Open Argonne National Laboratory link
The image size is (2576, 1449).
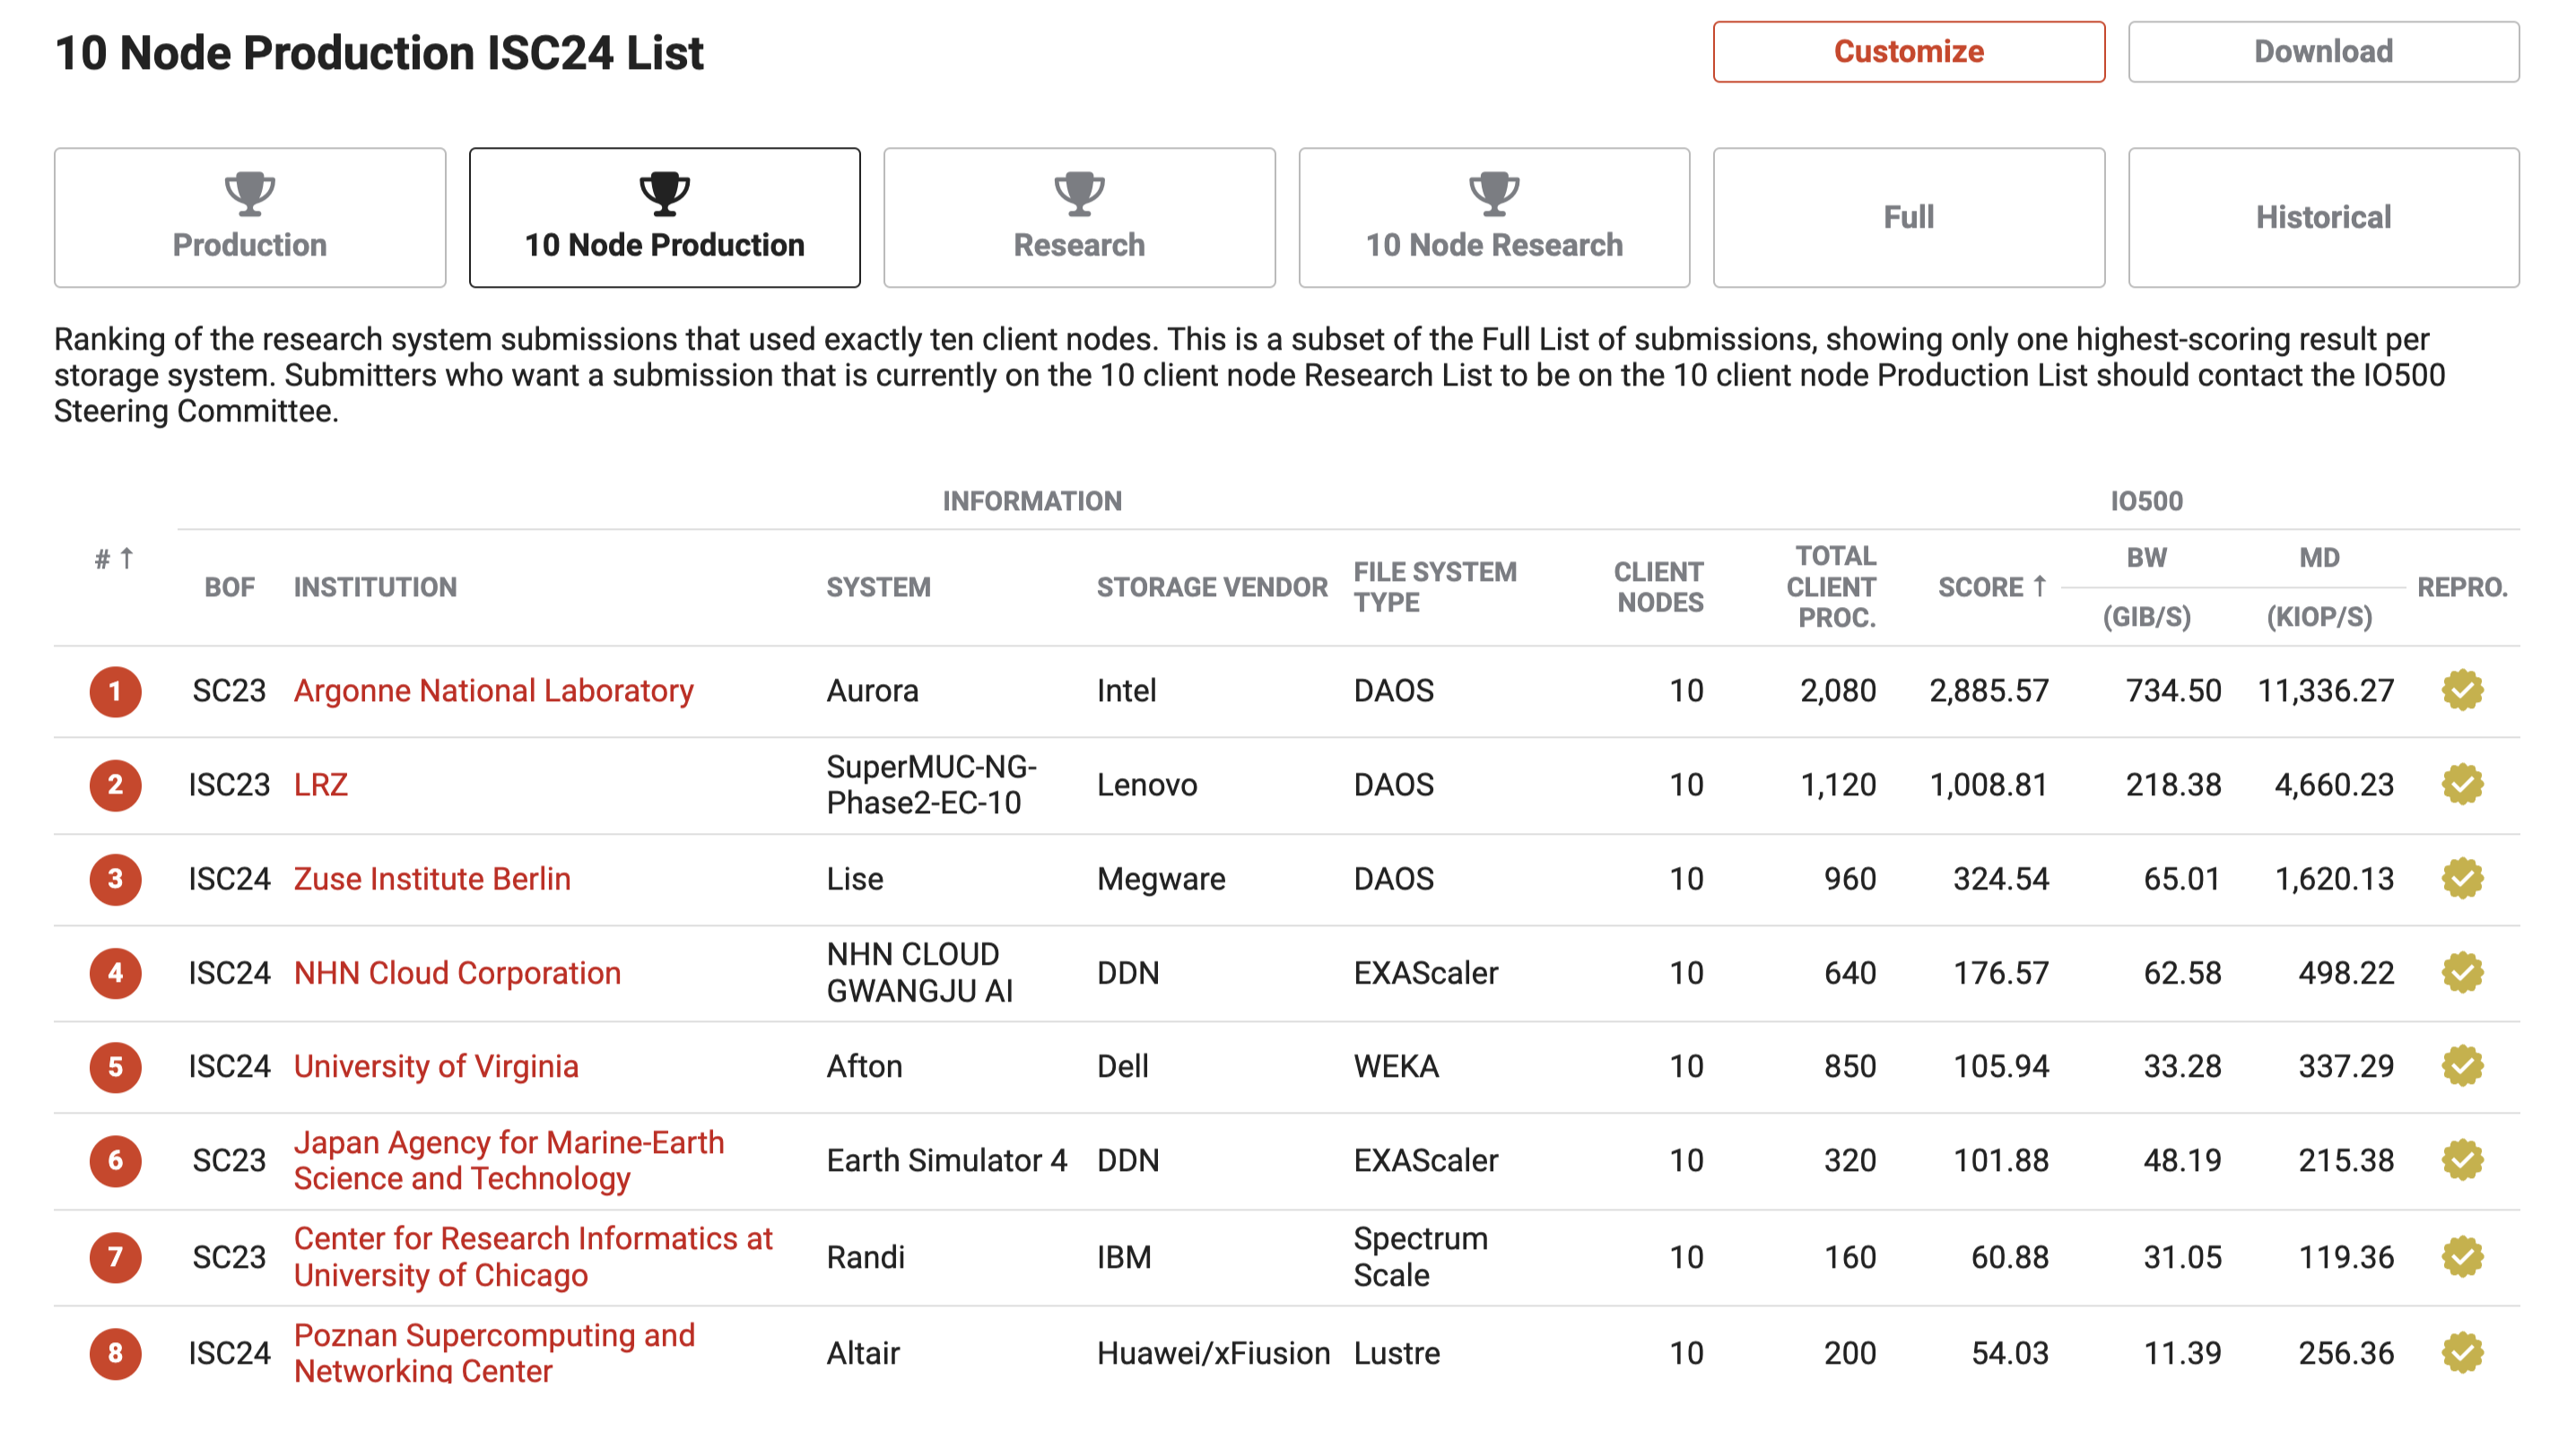coord(493,690)
